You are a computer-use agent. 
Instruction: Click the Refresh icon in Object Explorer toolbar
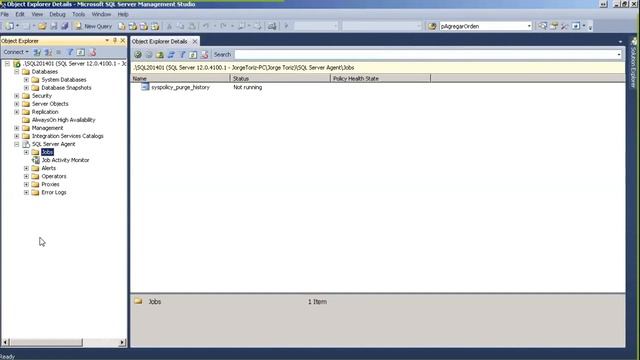[81, 52]
